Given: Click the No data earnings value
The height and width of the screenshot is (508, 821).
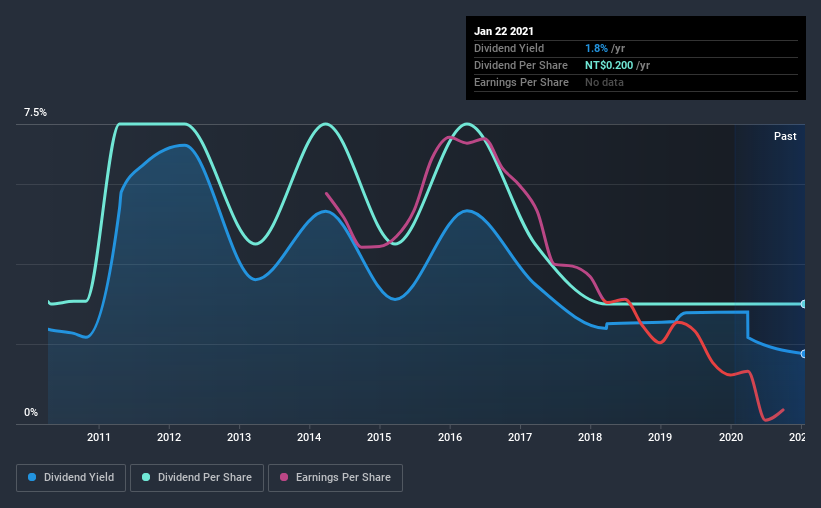Looking at the screenshot, I should [604, 82].
